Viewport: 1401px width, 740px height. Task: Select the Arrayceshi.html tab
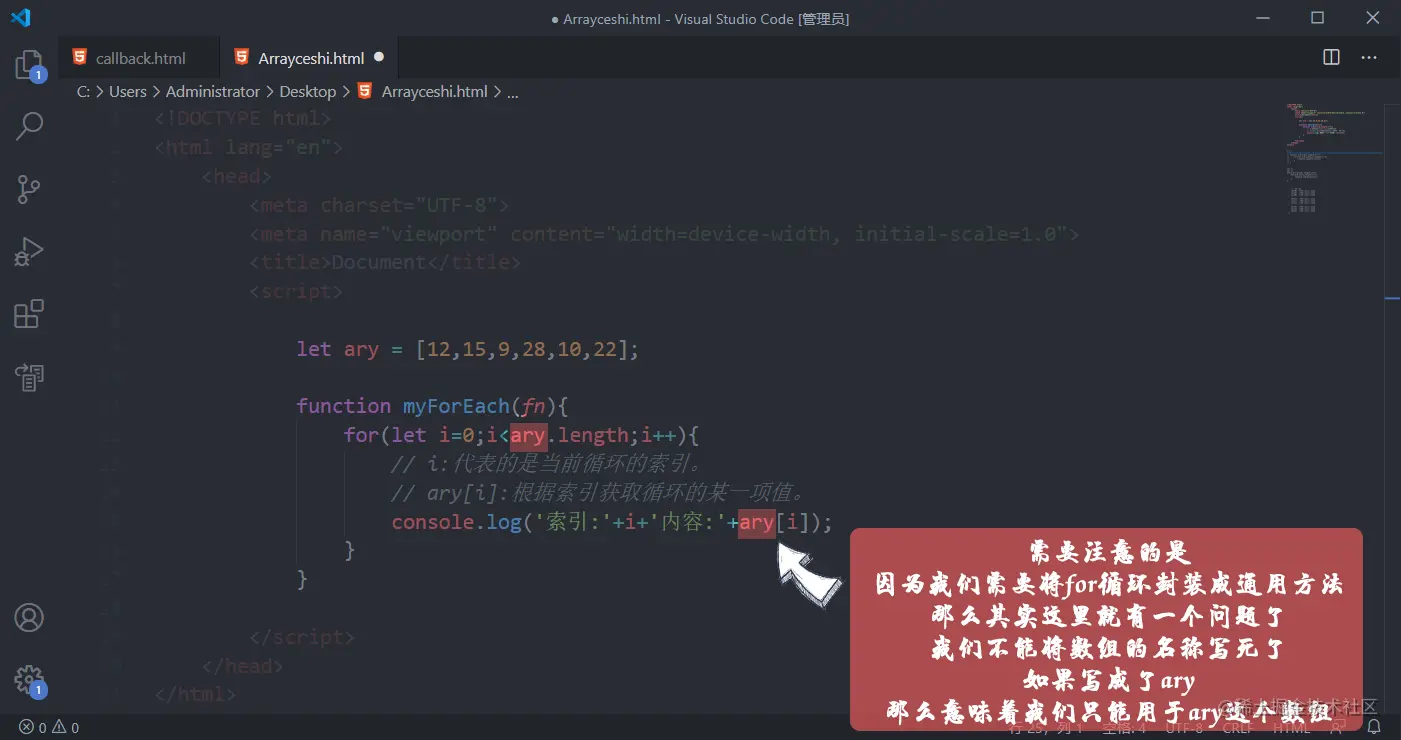[309, 58]
